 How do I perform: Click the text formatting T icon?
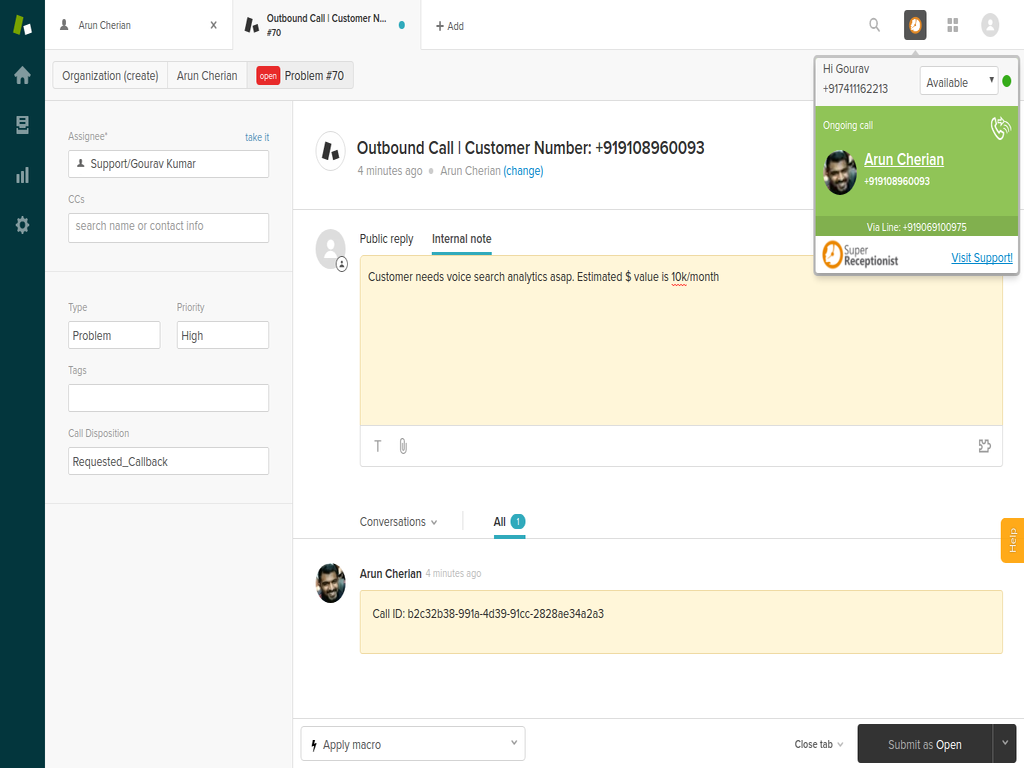[x=378, y=446]
